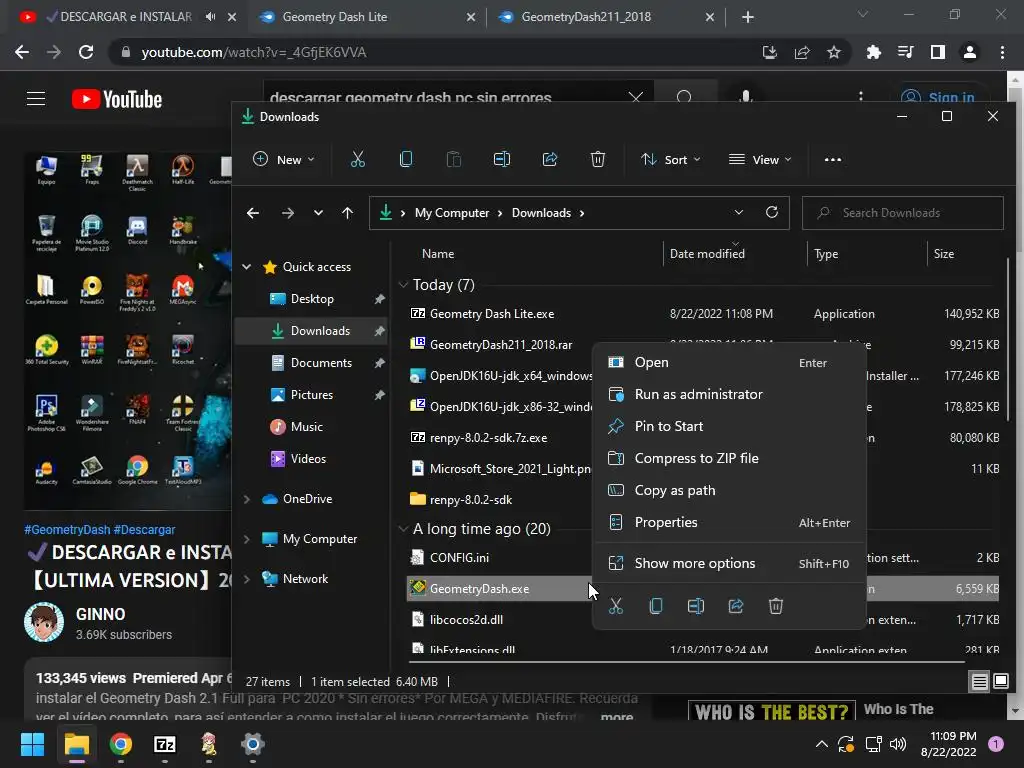Click Rename icon at context menu bottom
The width and height of the screenshot is (1024, 768).
tap(696, 606)
